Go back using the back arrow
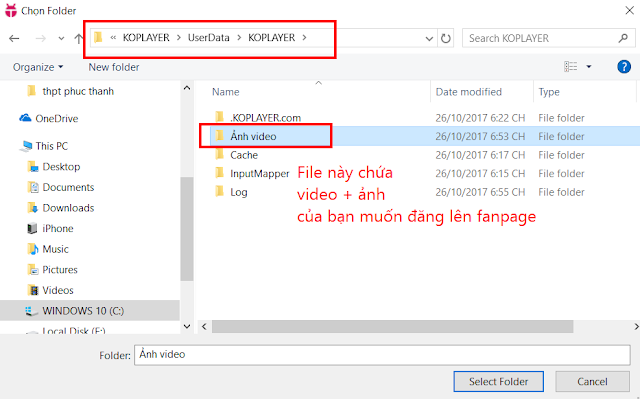The width and height of the screenshot is (640, 399). point(14,38)
